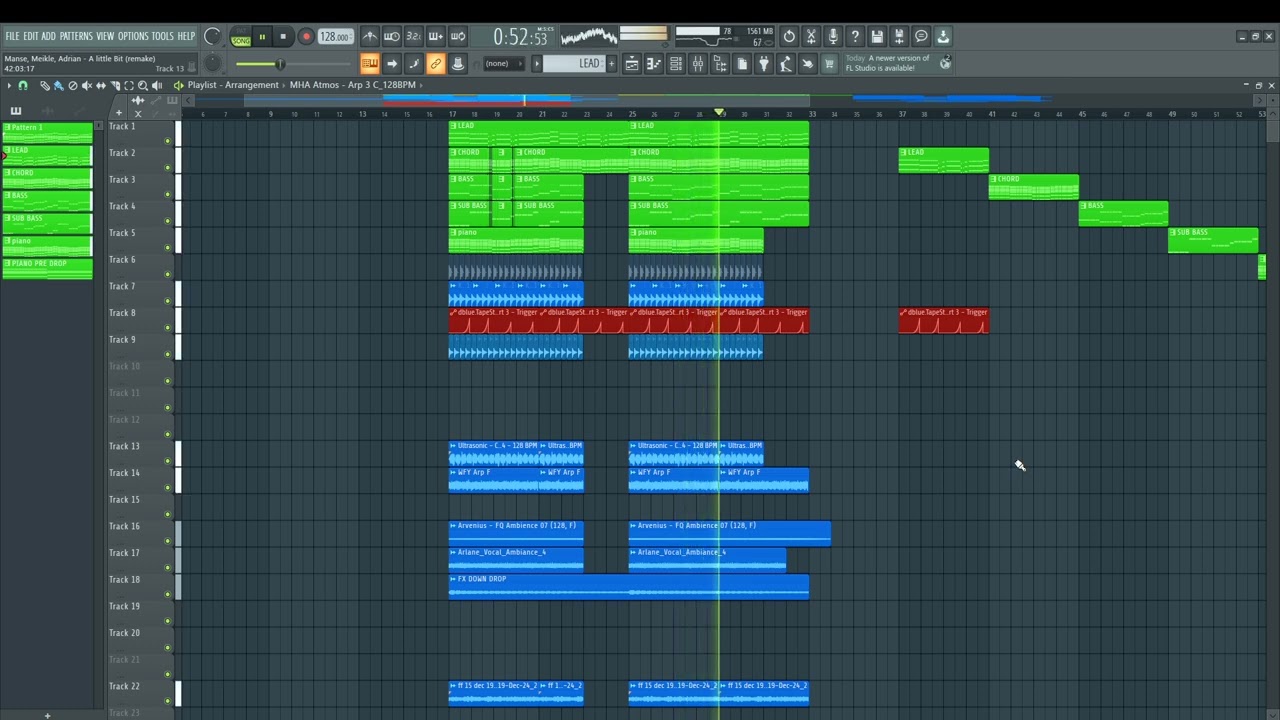Select SUB BASS pattern in the picker

(x=47, y=223)
